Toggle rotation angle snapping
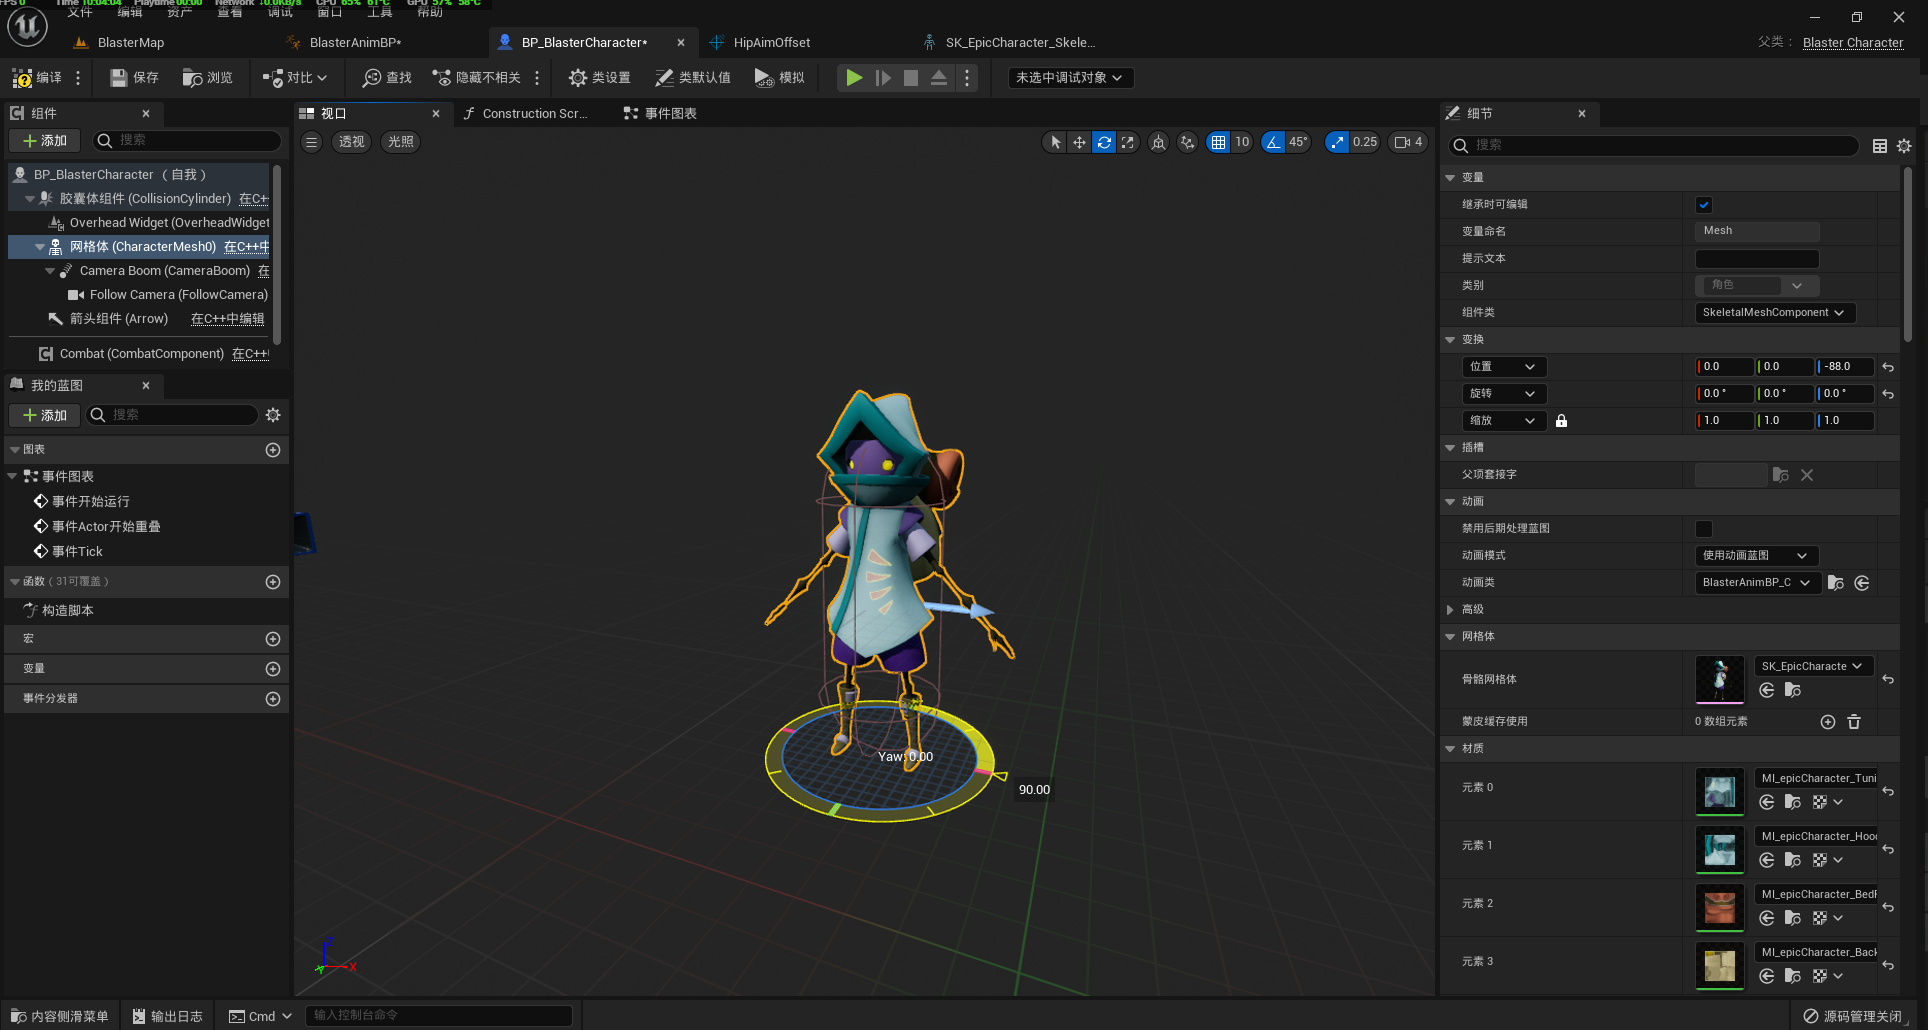 1273,142
